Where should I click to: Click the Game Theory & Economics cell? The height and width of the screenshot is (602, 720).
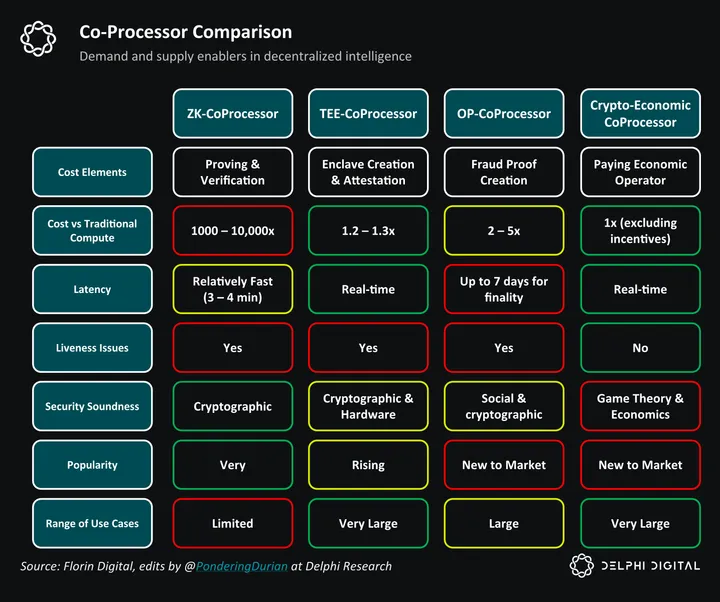coord(640,407)
